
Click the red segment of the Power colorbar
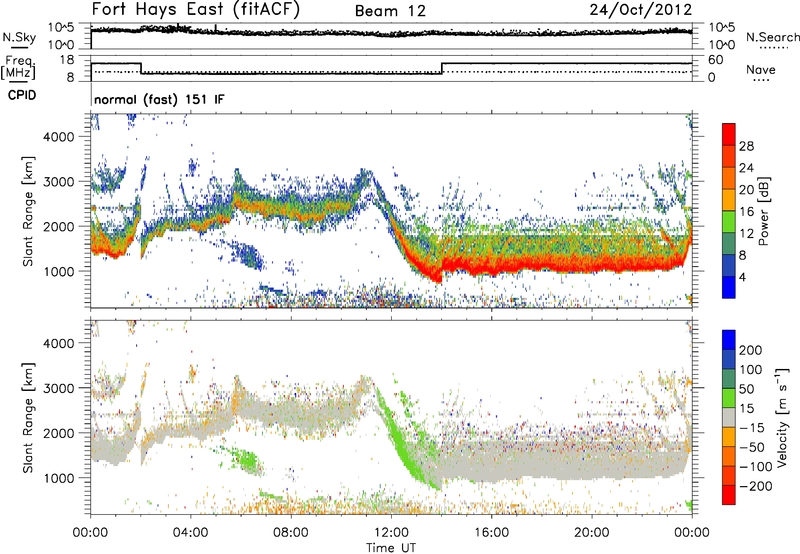[x=729, y=134]
